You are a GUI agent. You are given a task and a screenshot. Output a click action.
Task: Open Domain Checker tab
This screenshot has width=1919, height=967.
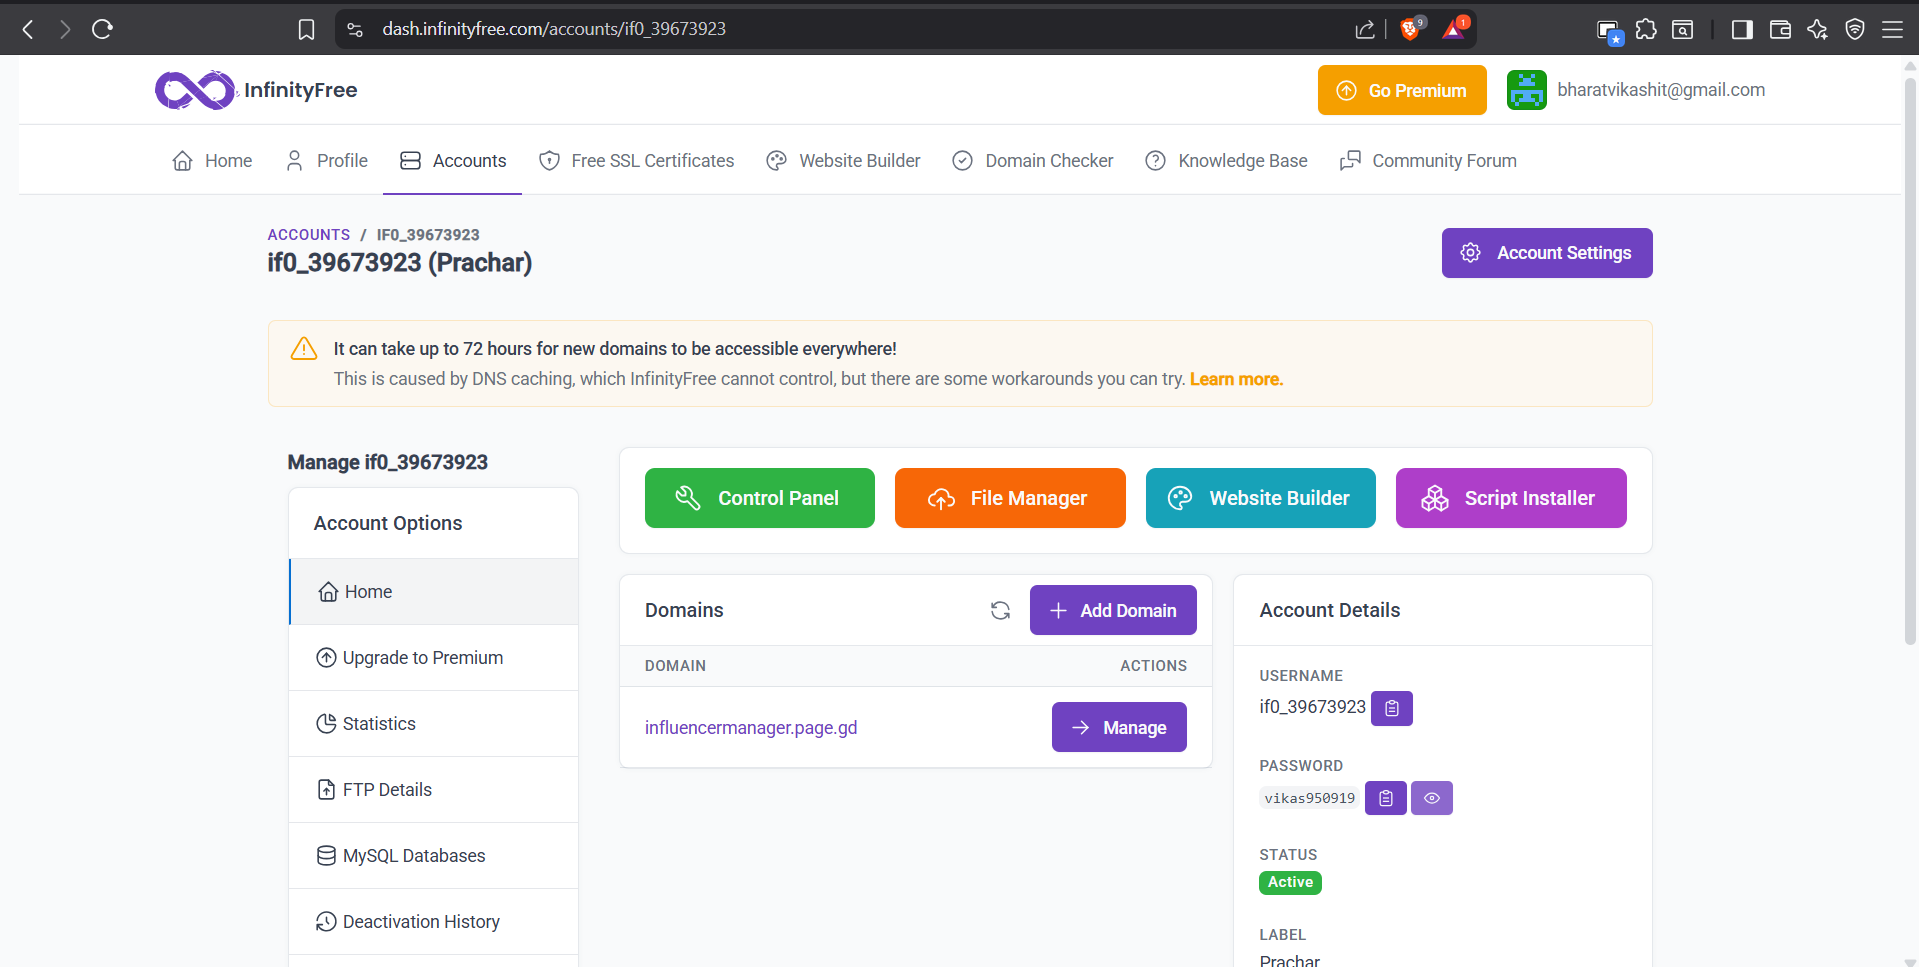(1033, 161)
